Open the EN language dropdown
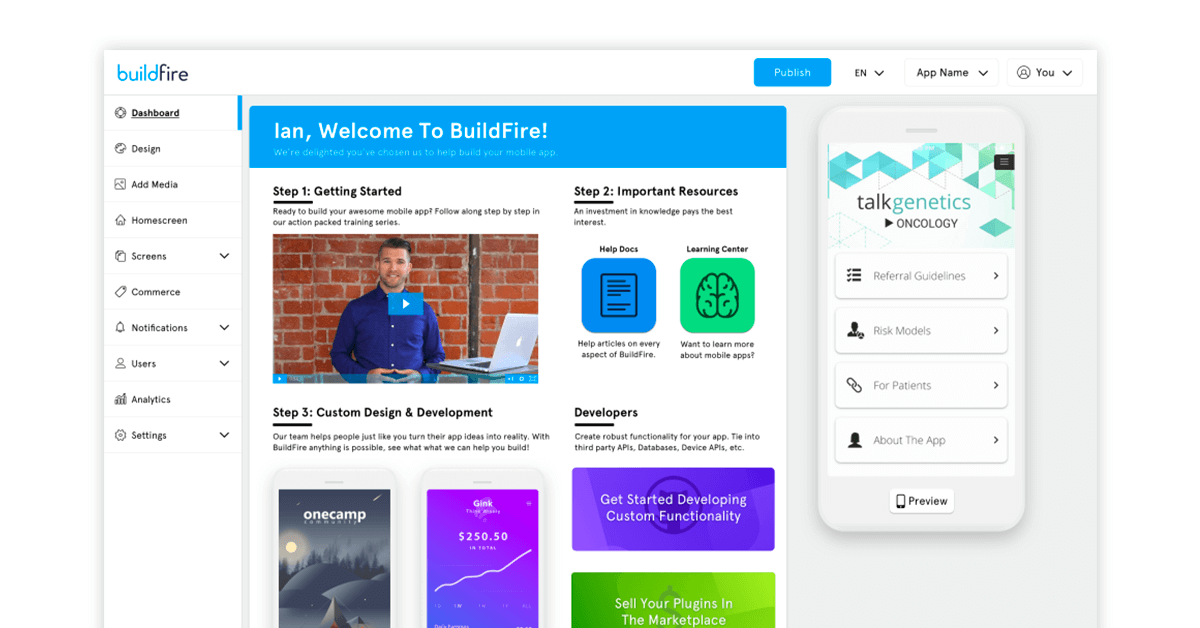The image size is (1200, 628). click(x=869, y=73)
